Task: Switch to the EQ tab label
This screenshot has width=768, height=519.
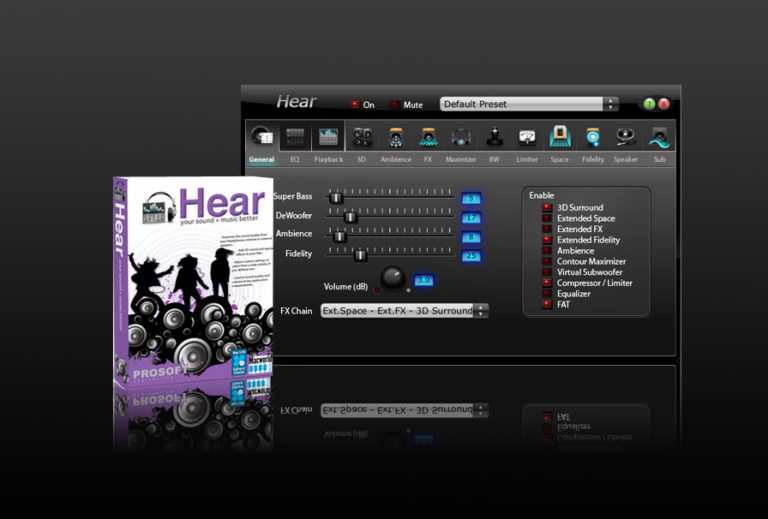Action: 294,159
